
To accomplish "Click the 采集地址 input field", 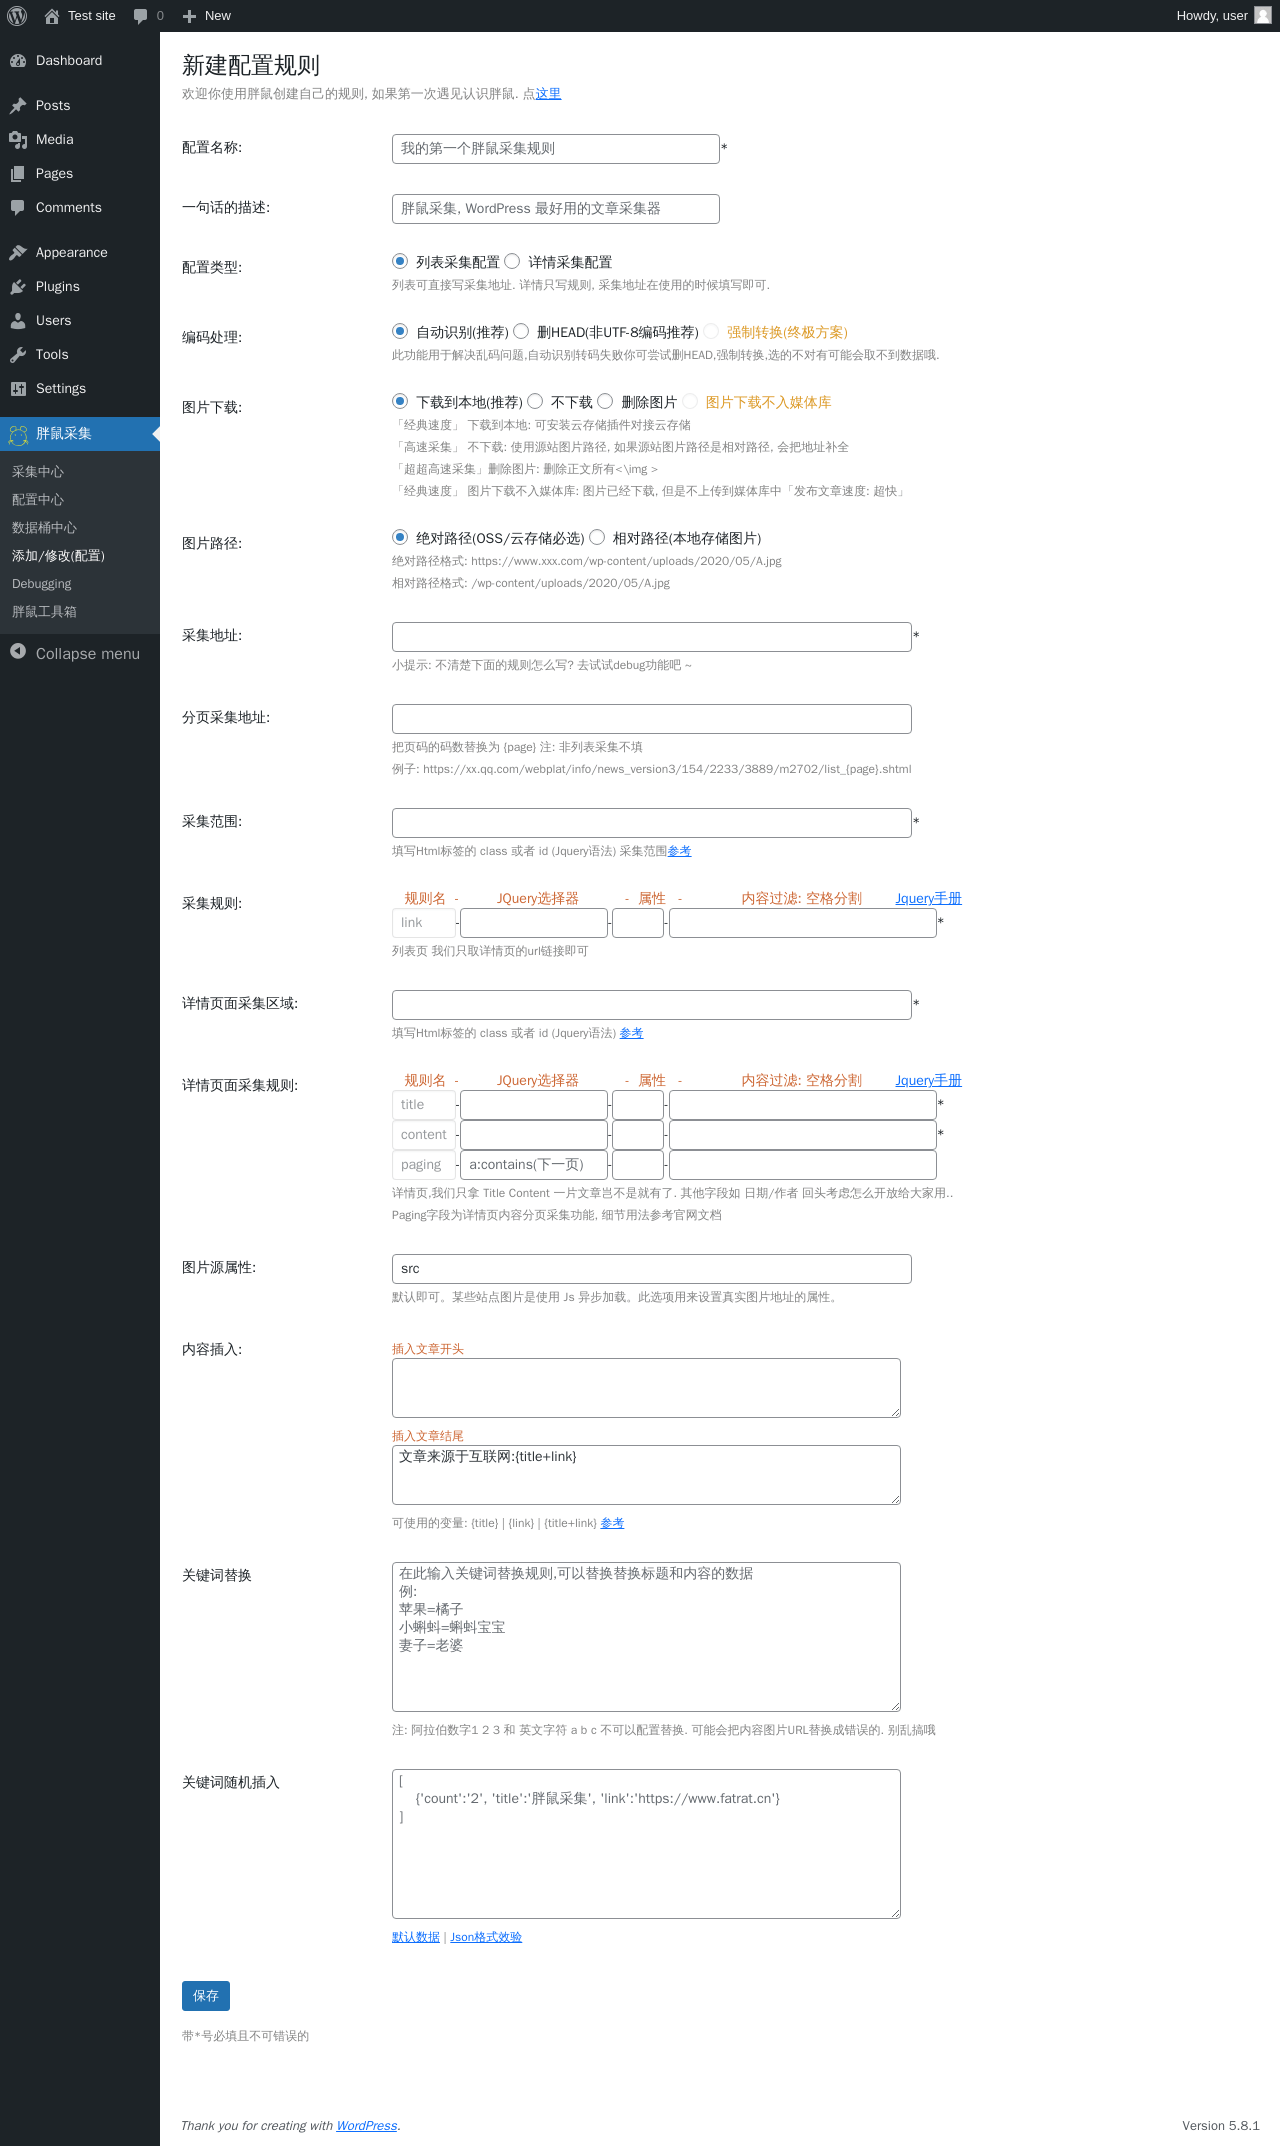I will click(652, 637).
